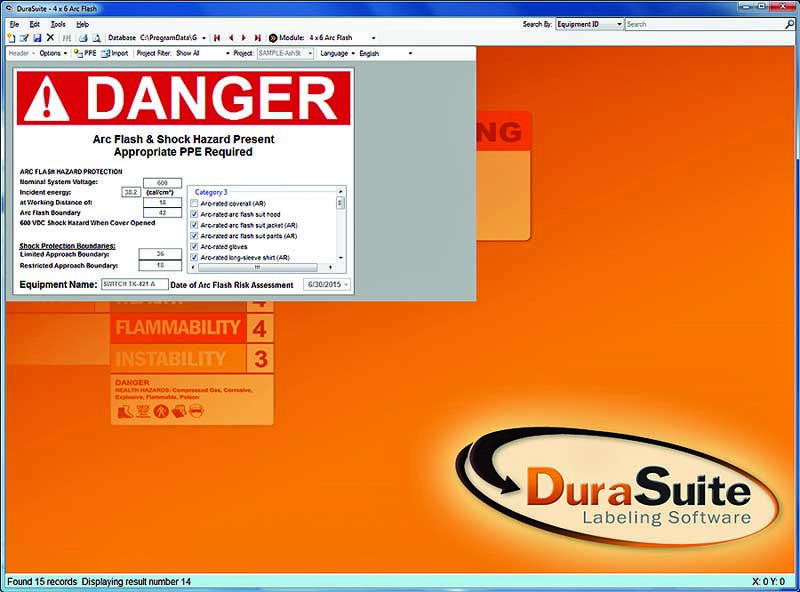
Task: Click the Arc Flash Boundary value field
Action: point(162,213)
